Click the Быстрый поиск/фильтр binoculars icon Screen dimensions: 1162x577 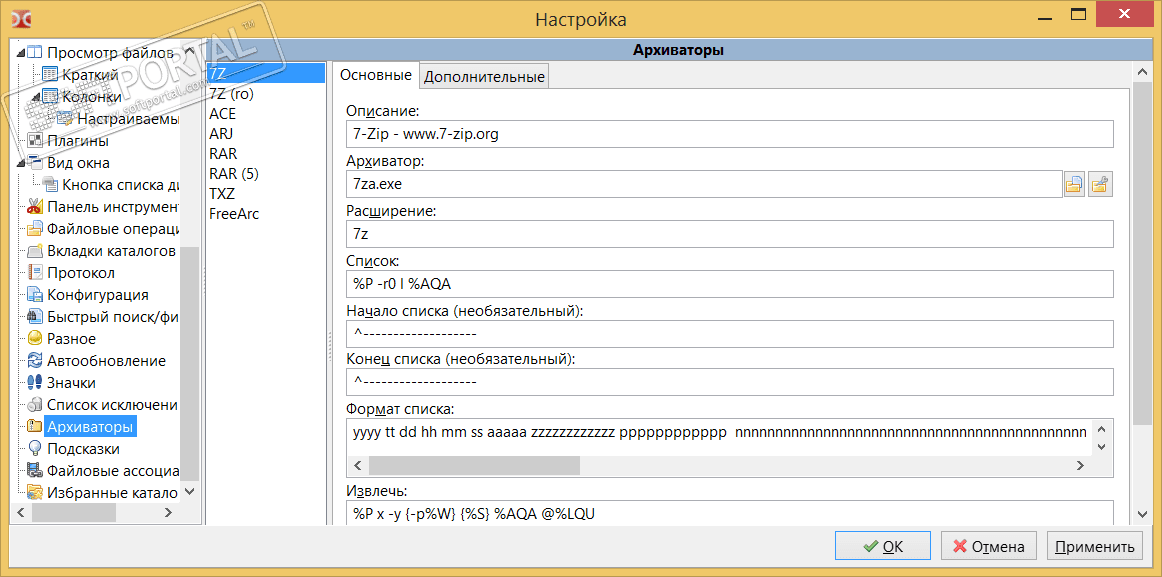coord(35,316)
